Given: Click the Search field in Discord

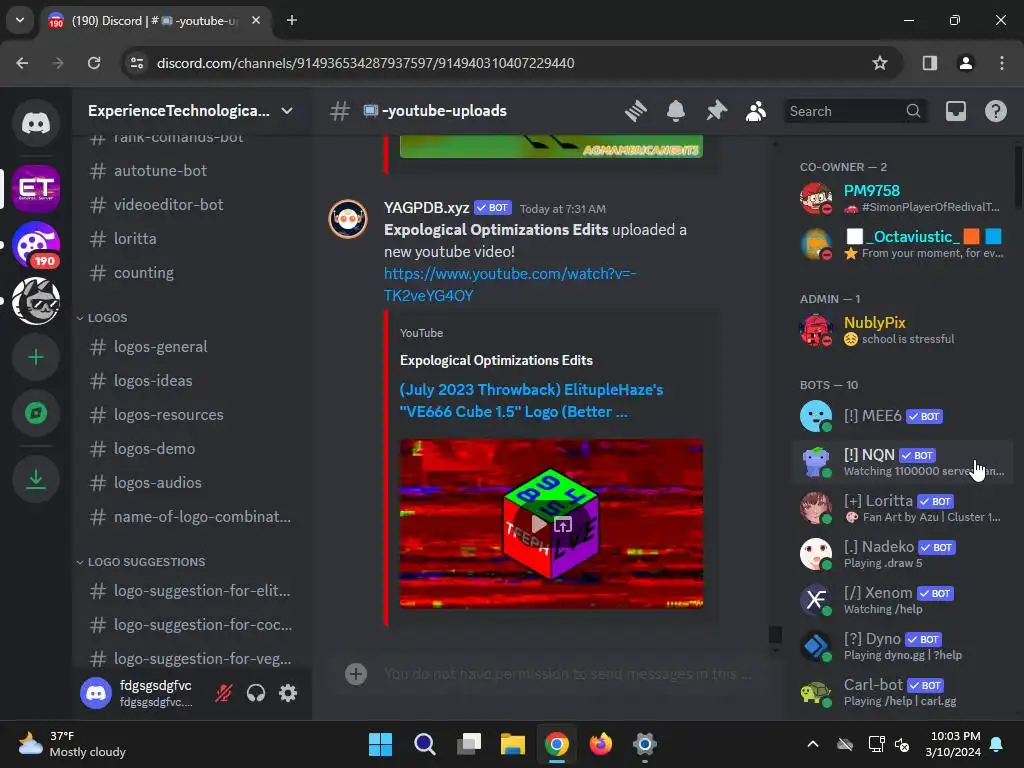Looking at the screenshot, I should 854,111.
